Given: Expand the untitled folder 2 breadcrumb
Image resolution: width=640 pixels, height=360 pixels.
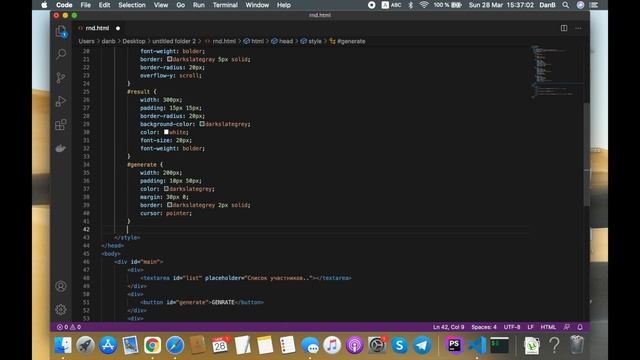Looking at the screenshot, I should pyautogui.click(x=174, y=41).
